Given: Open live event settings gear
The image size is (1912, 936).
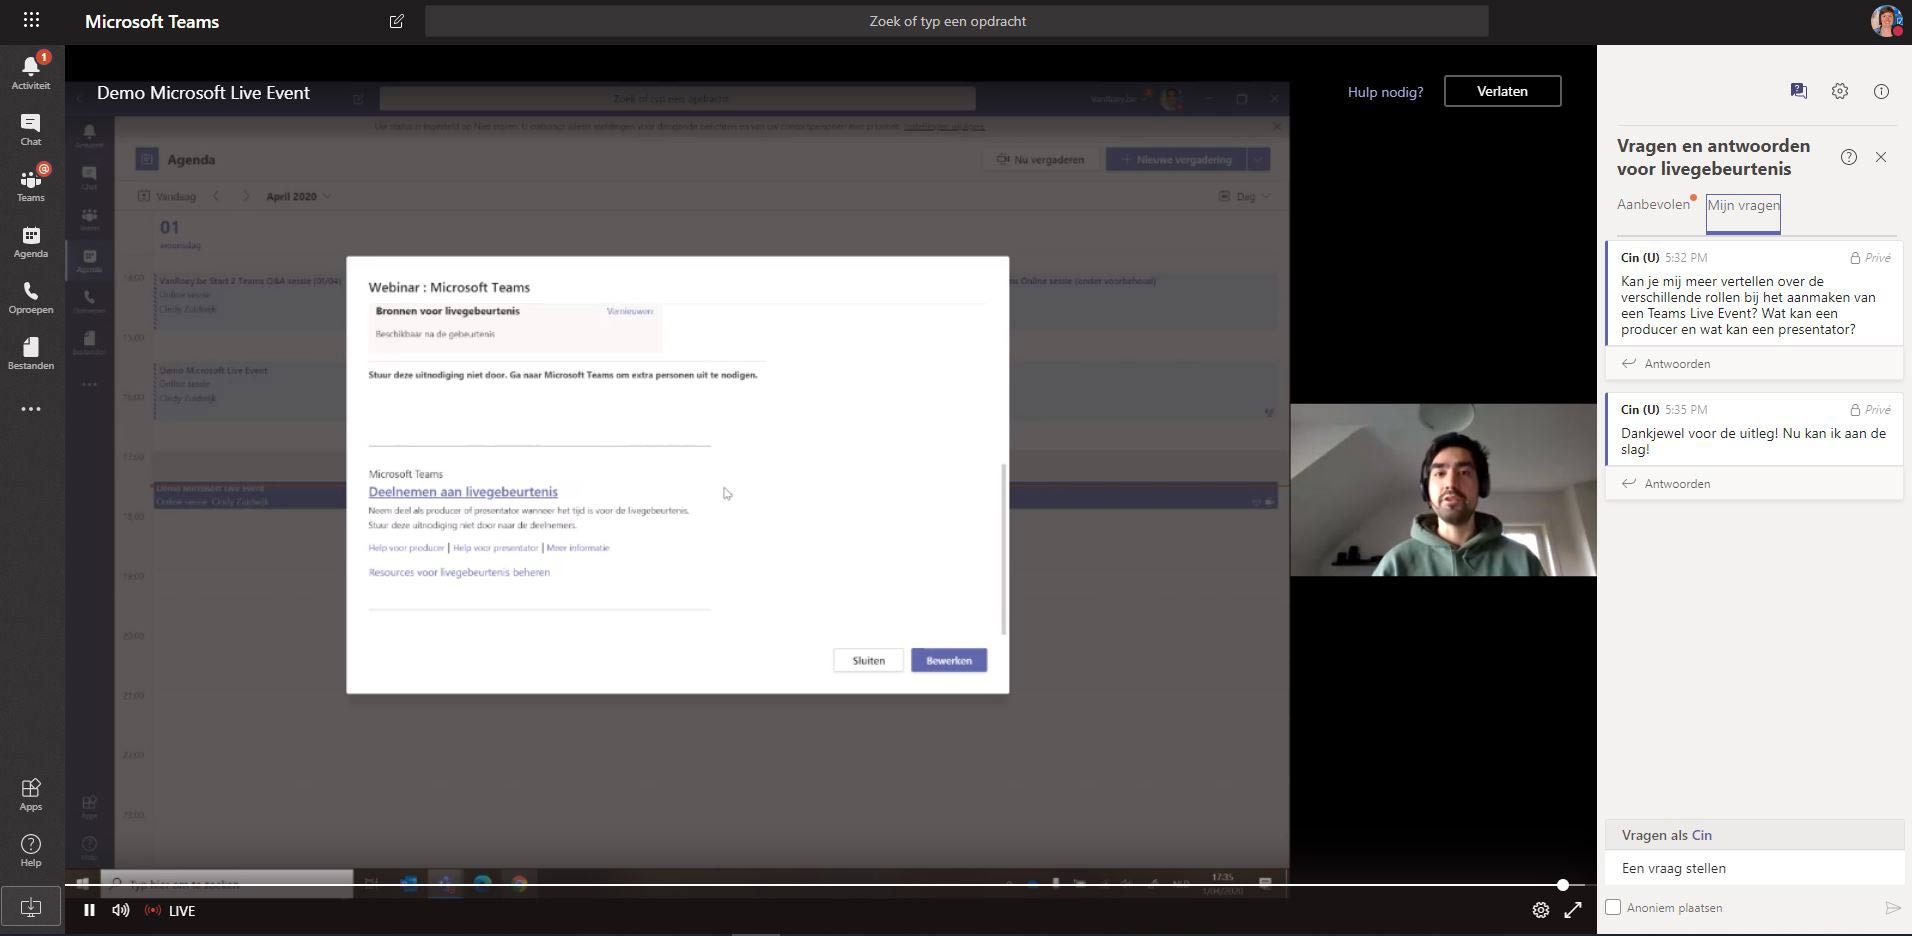Looking at the screenshot, I should (x=1840, y=91).
